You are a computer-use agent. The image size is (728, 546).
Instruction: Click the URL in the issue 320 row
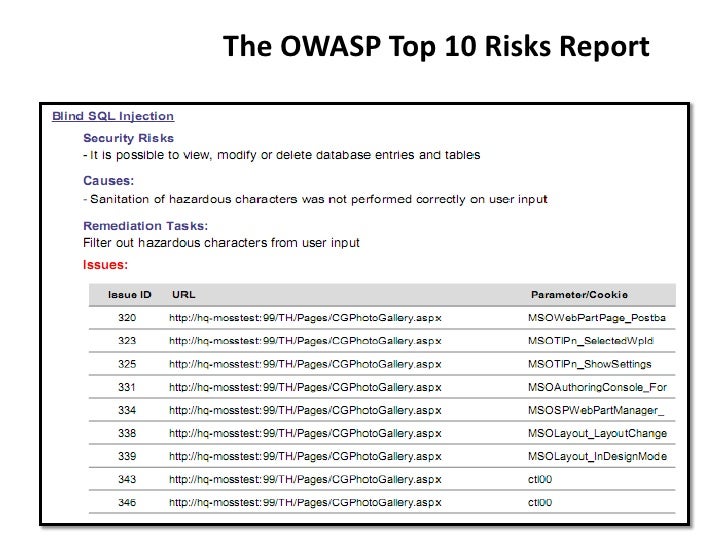305,318
